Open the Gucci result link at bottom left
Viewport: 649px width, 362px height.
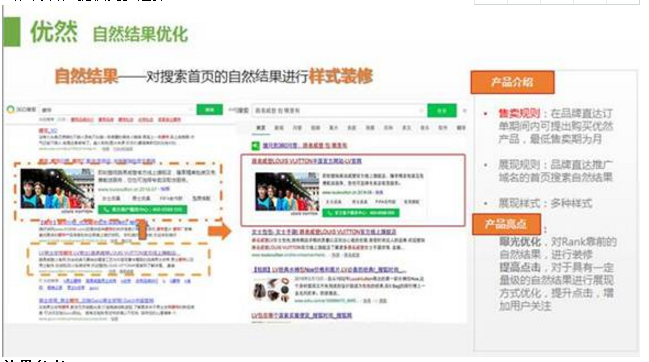(96, 300)
